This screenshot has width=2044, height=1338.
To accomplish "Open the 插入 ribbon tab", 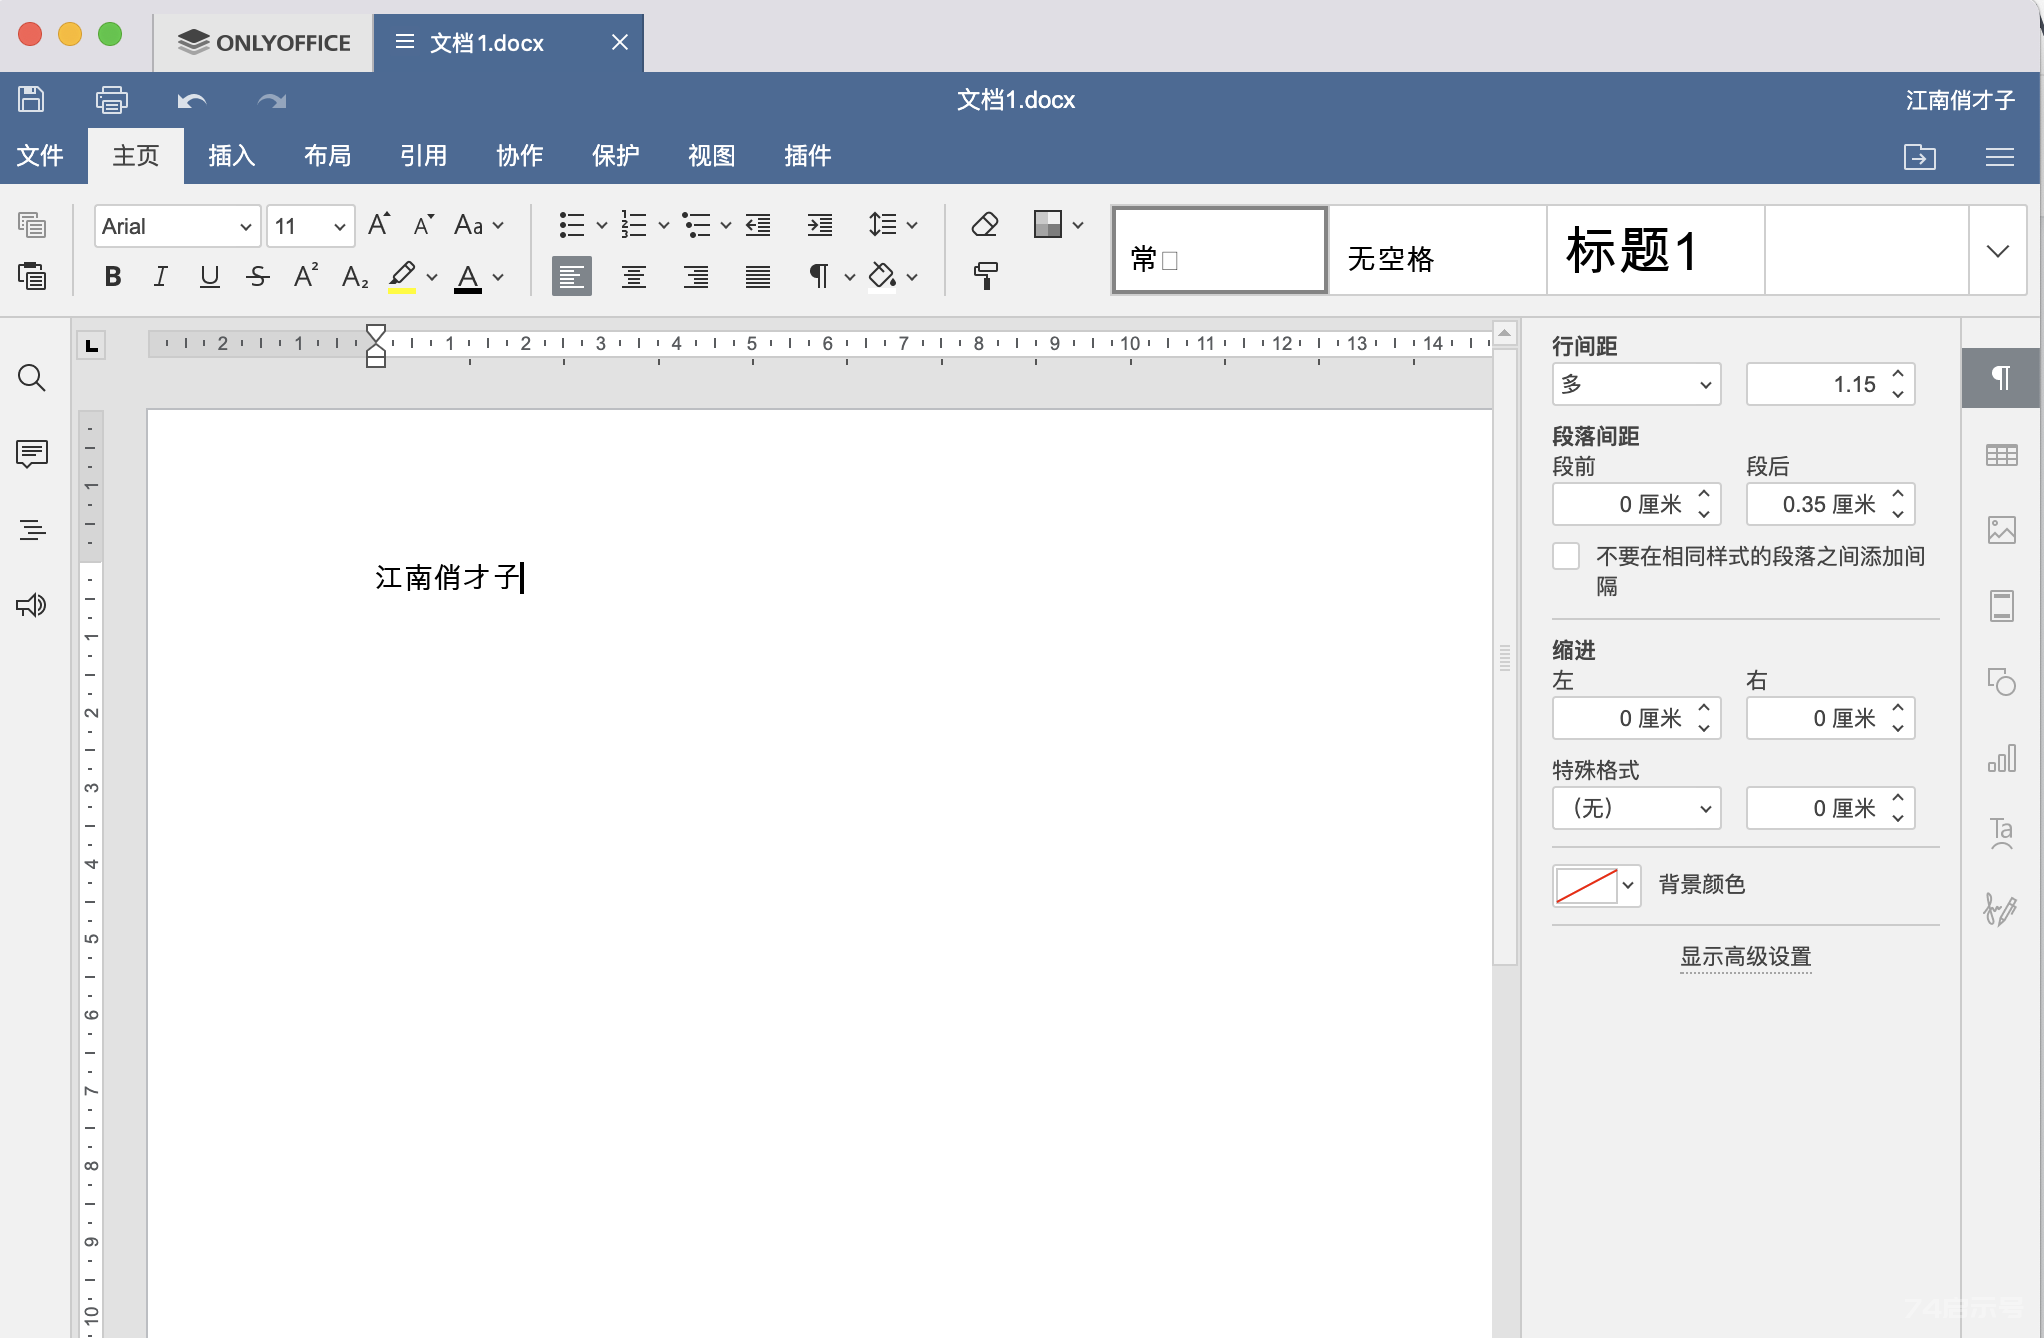I will [233, 154].
